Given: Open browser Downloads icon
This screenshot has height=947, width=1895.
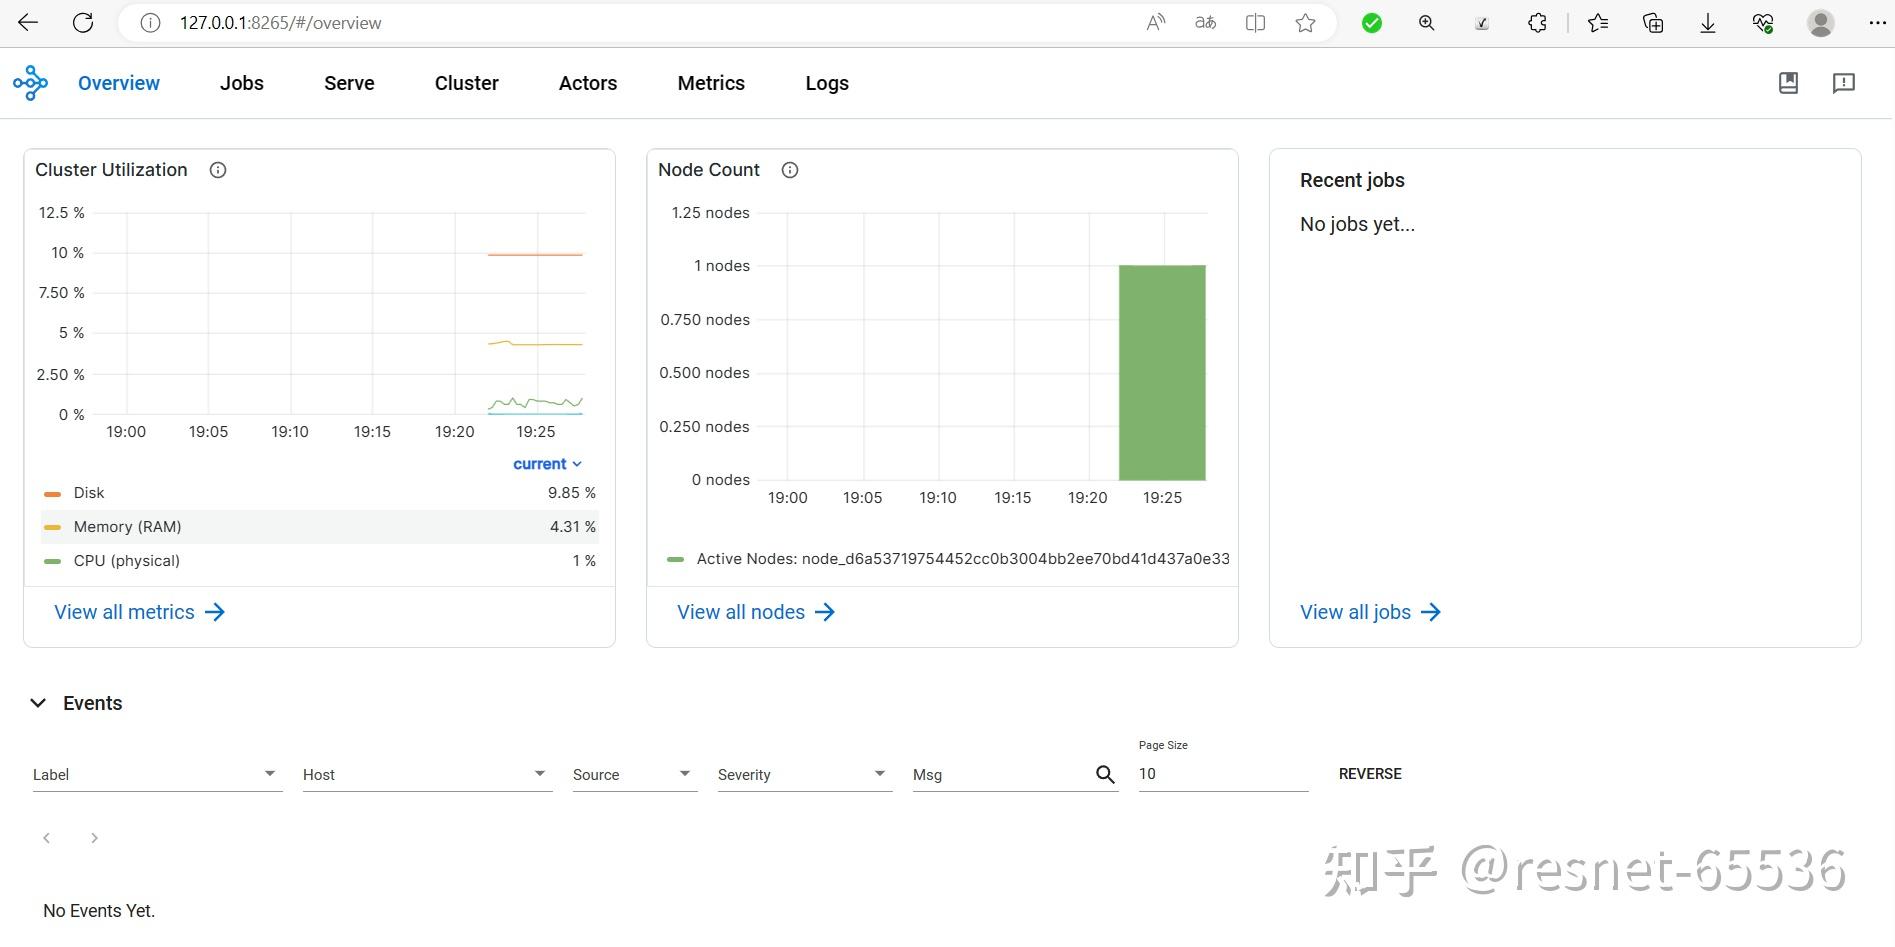Looking at the screenshot, I should pos(1707,22).
